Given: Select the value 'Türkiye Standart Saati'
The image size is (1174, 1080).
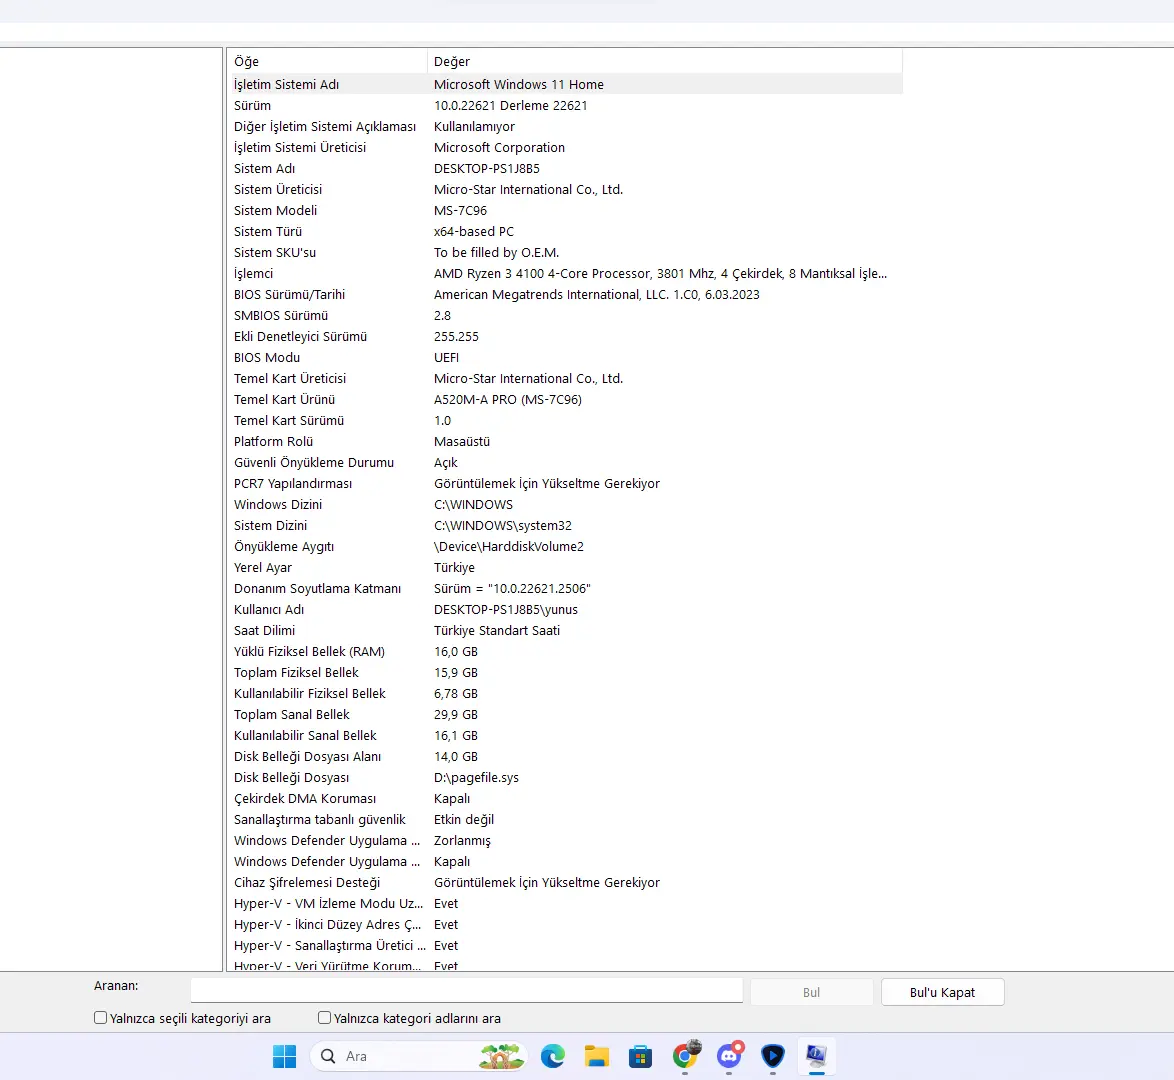Looking at the screenshot, I should pos(497,630).
